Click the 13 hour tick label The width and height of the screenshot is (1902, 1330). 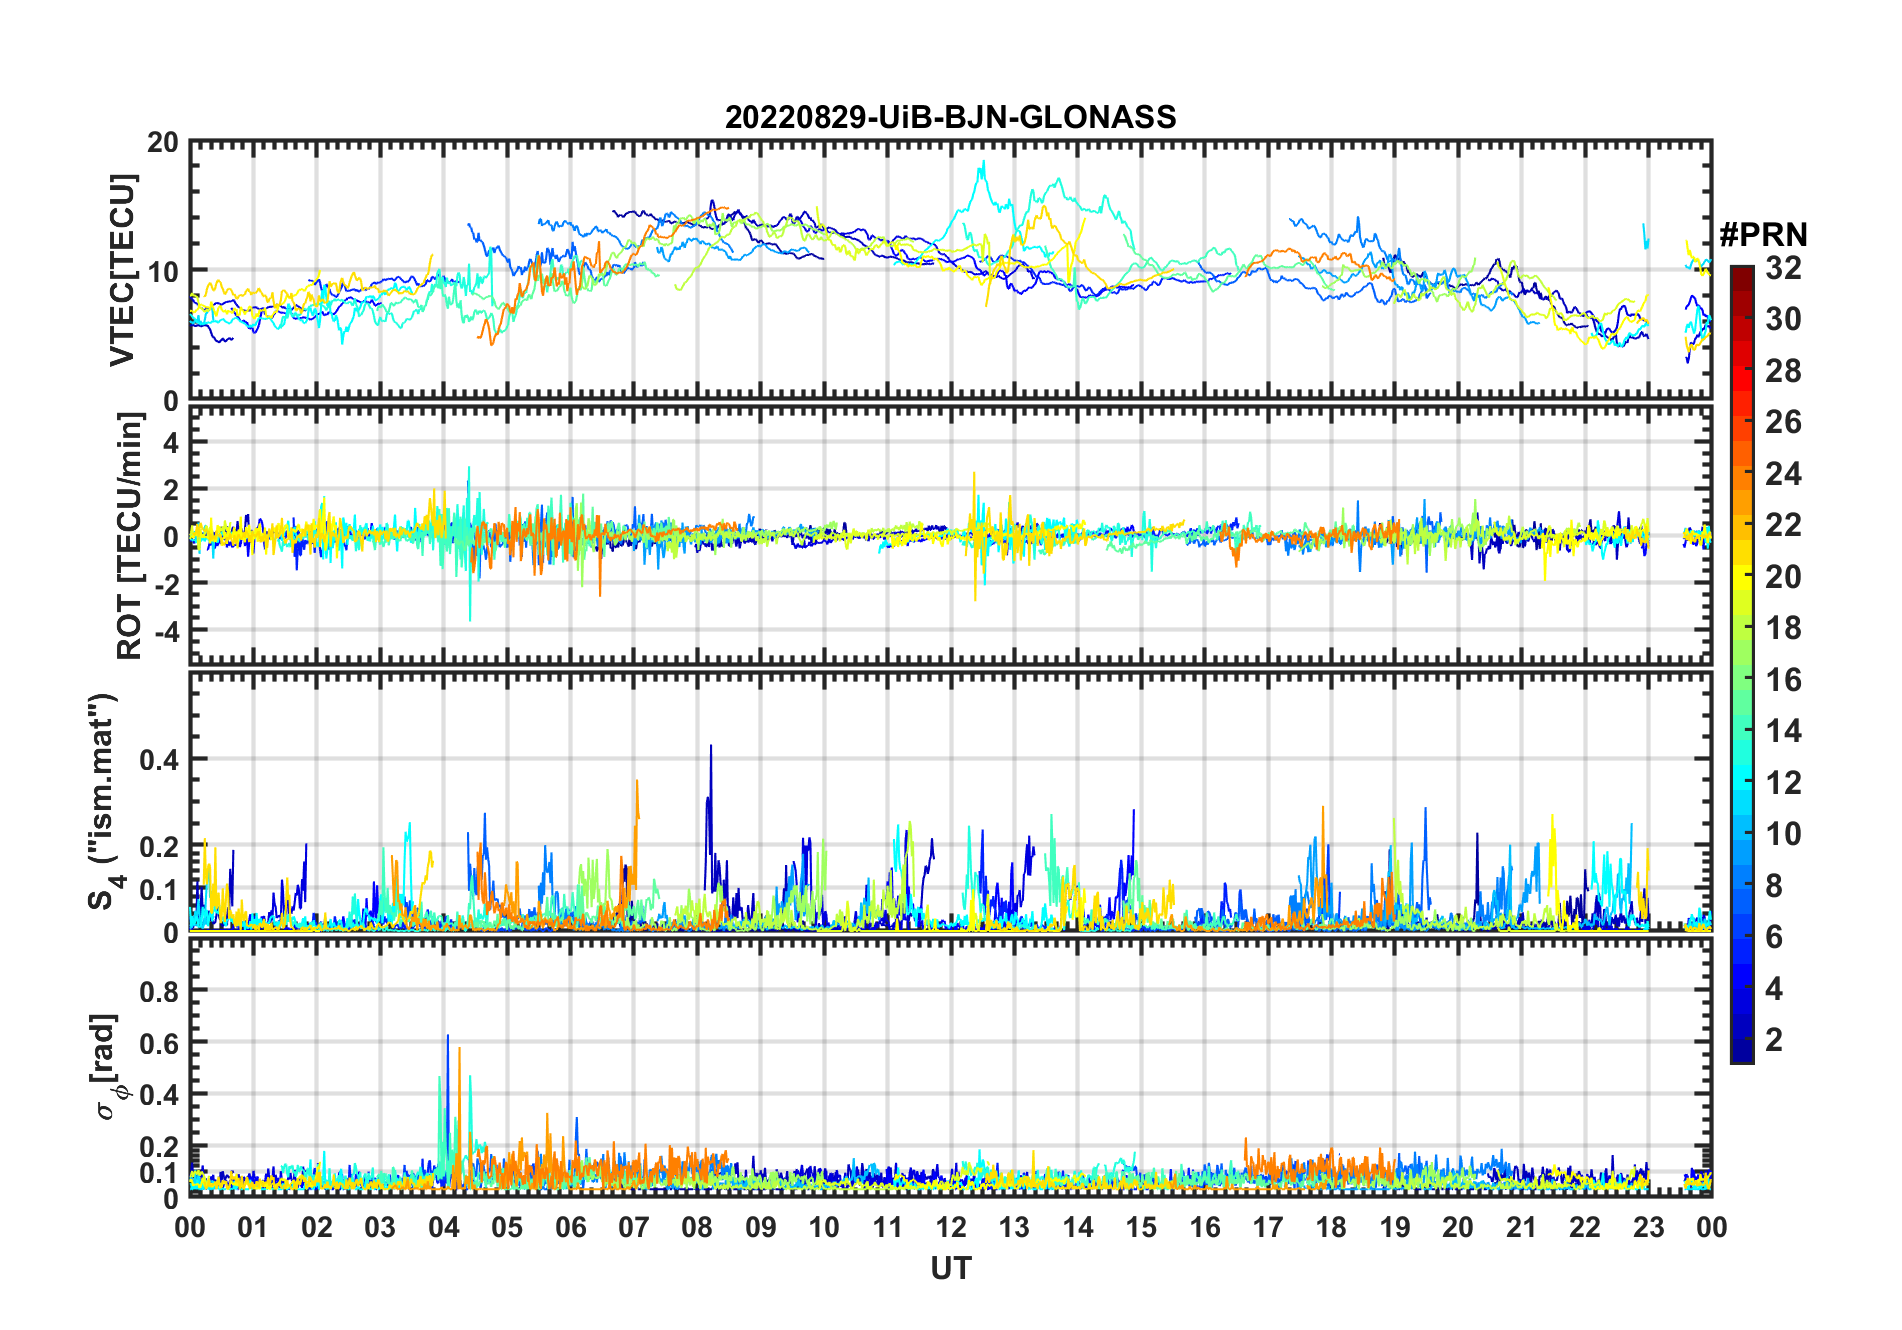coord(1014,1227)
